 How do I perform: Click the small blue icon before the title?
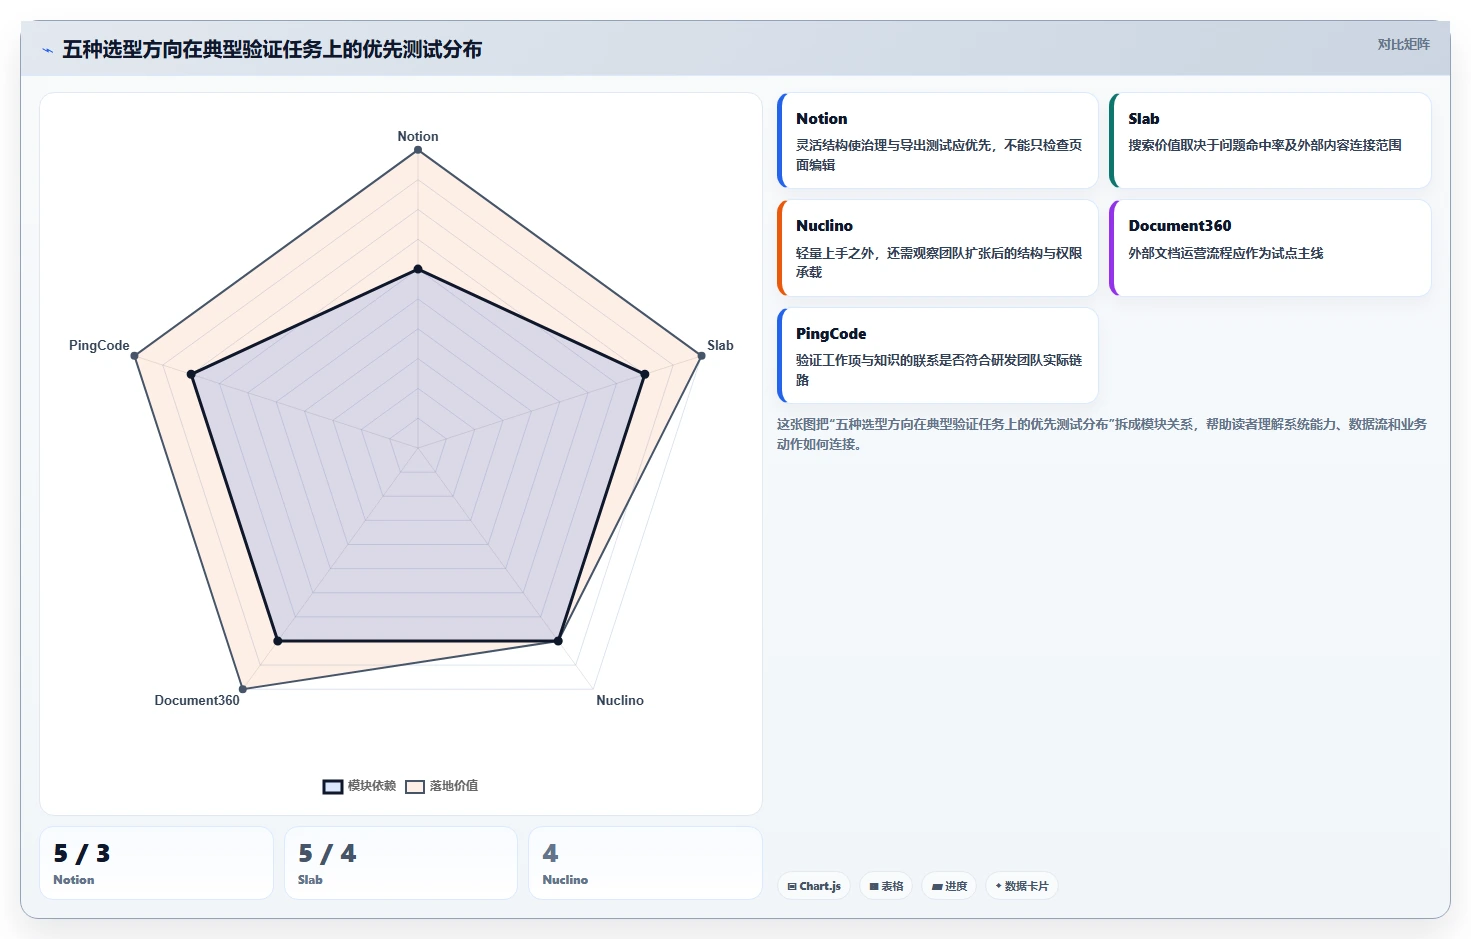coord(47,50)
